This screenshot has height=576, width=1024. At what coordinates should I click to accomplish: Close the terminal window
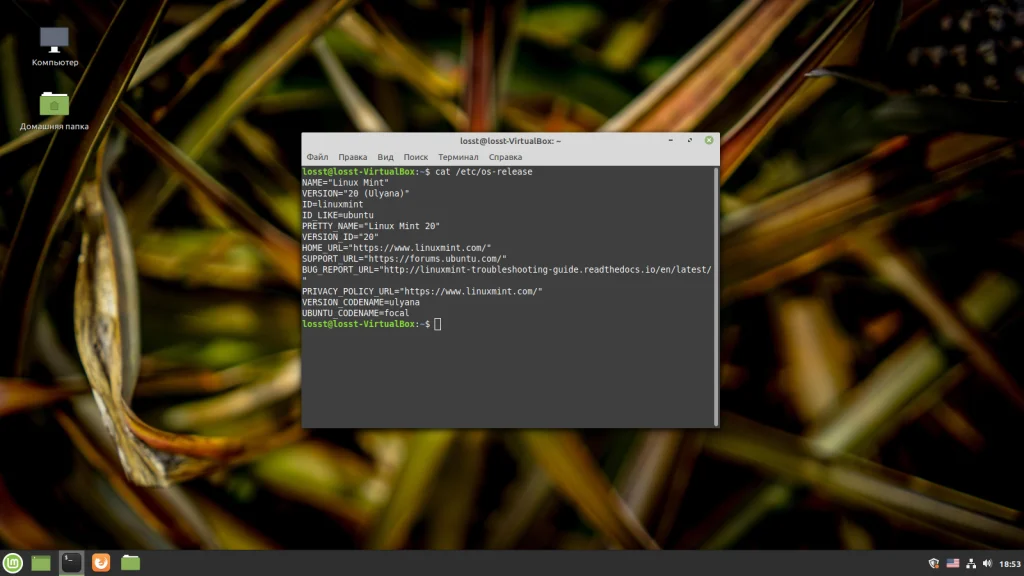click(709, 140)
